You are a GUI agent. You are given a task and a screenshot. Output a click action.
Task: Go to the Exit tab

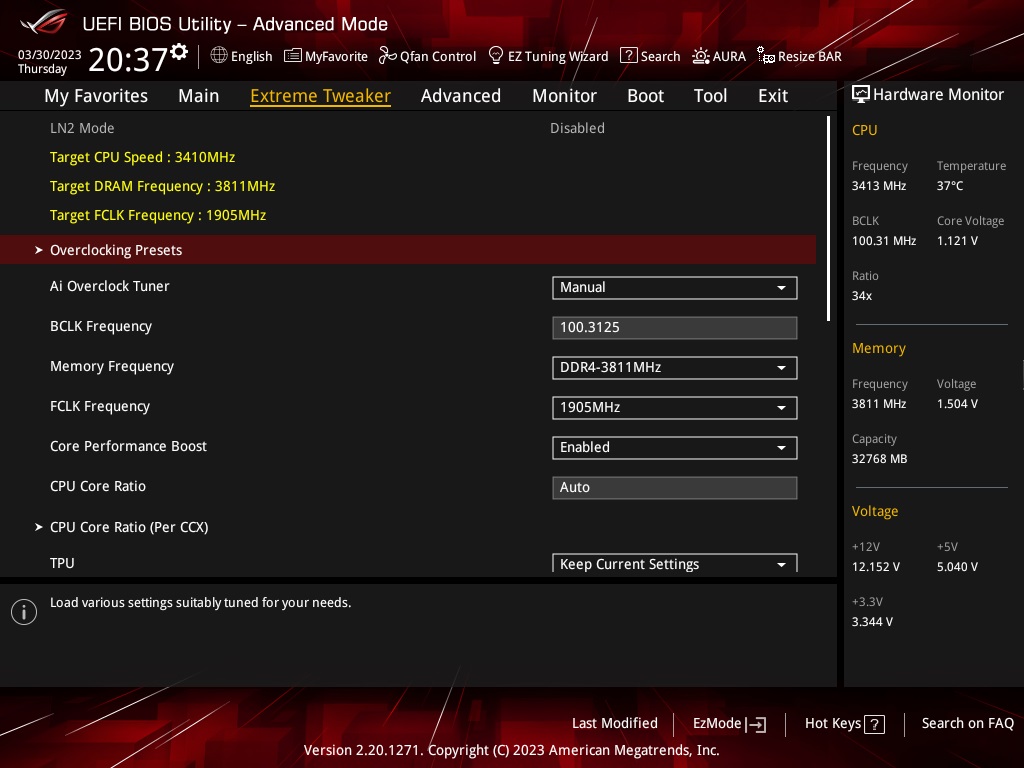coord(773,96)
